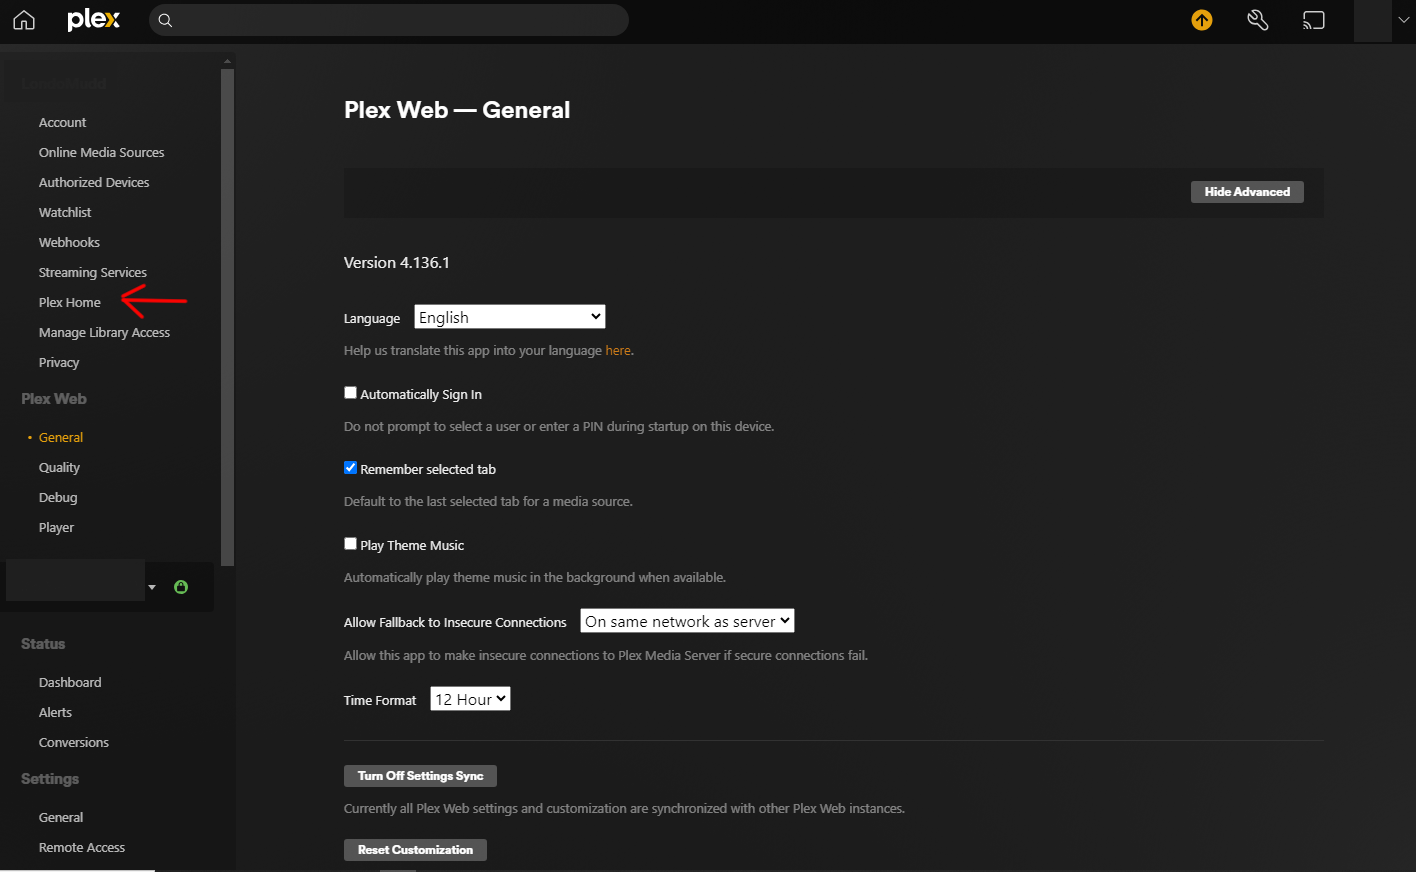The image size is (1416, 872).
Task: Open Manage Library Access
Action: [x=104, y=332]
